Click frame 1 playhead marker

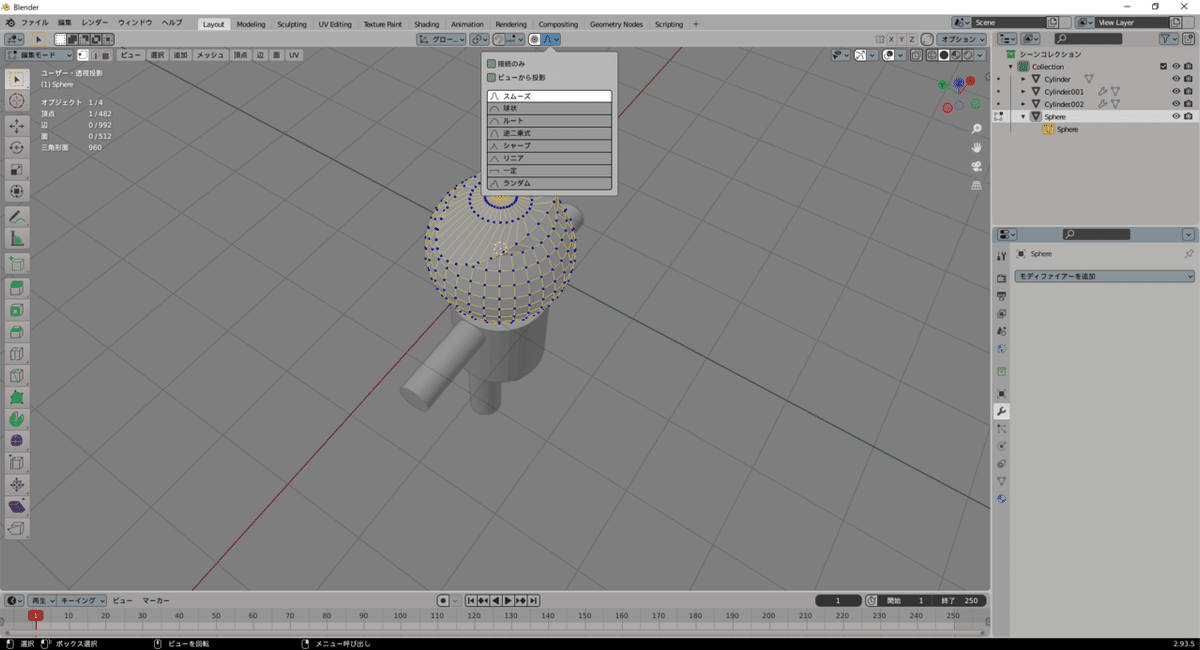[36, 616]
